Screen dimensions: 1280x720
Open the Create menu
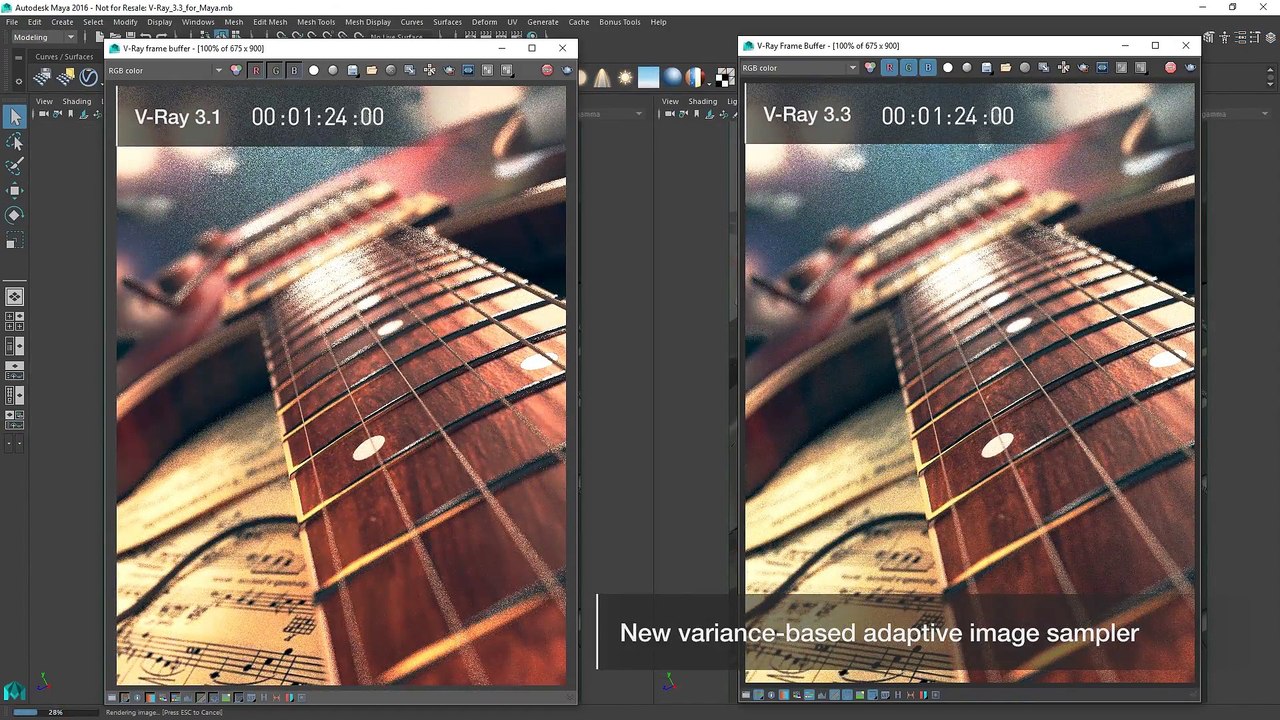click(x=62, y=22)
